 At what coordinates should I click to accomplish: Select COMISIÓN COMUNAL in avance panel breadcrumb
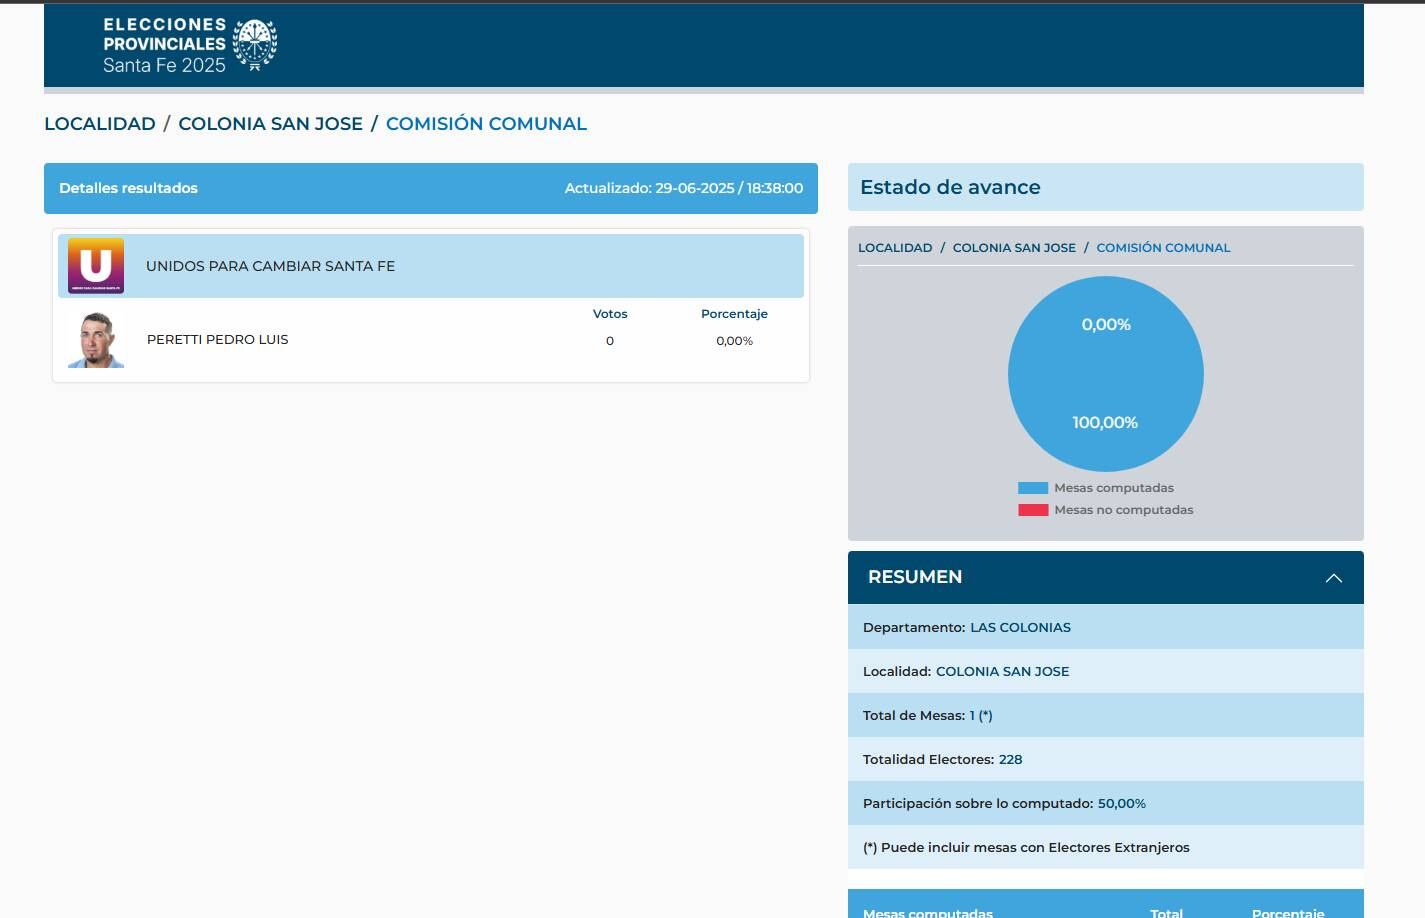1163,248
